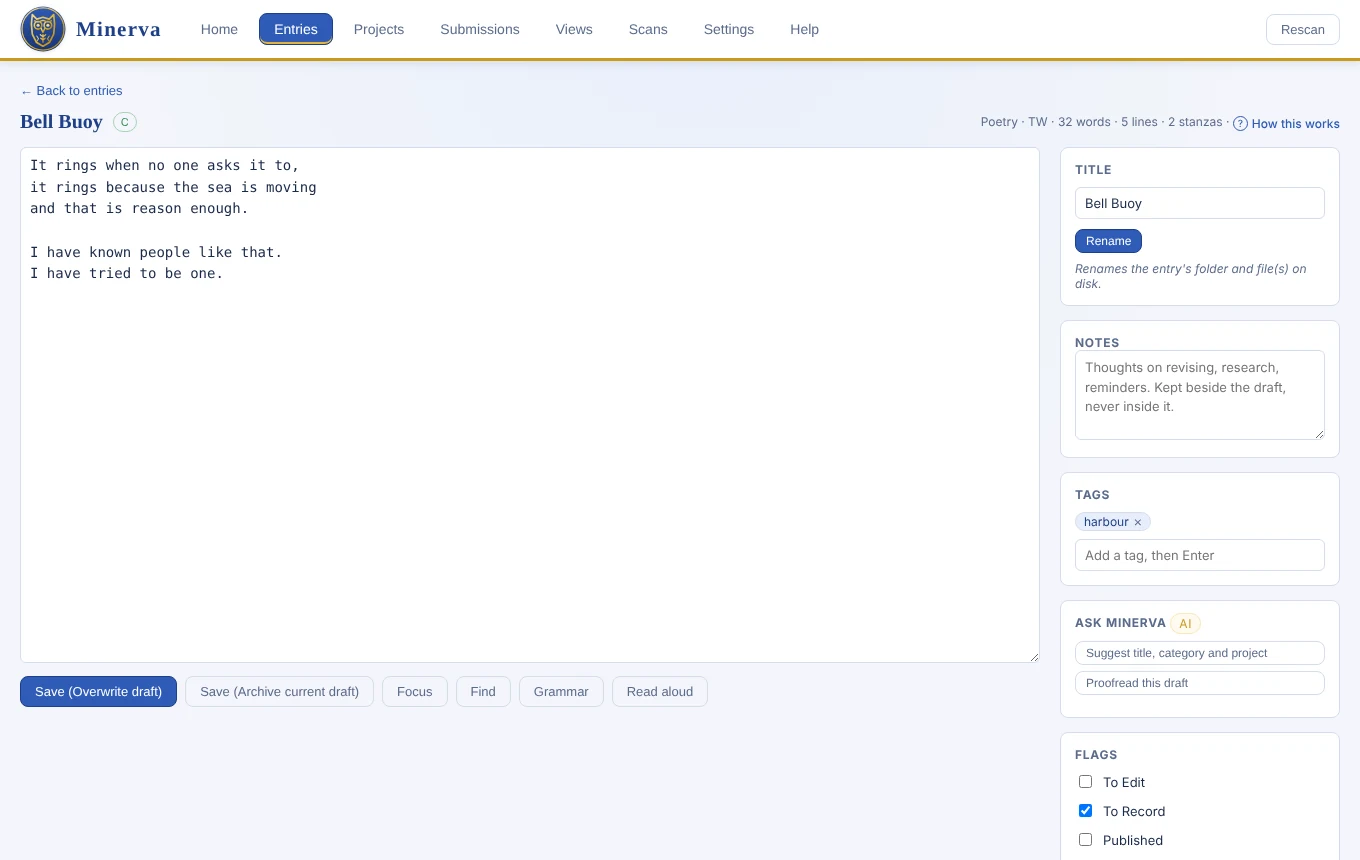Image resolution: width=1360 pixels, height=860 pixels.
Task: Open the Entries section
Action: click(x=296, y=29)
